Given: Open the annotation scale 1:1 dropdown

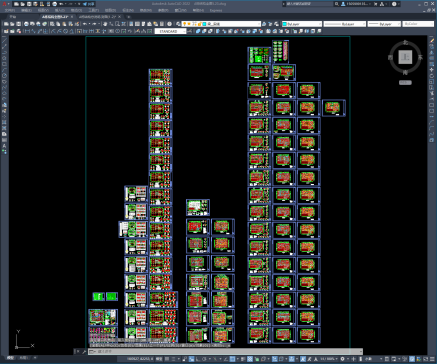Looking at the screenshot, I should (x=329, y=359).
